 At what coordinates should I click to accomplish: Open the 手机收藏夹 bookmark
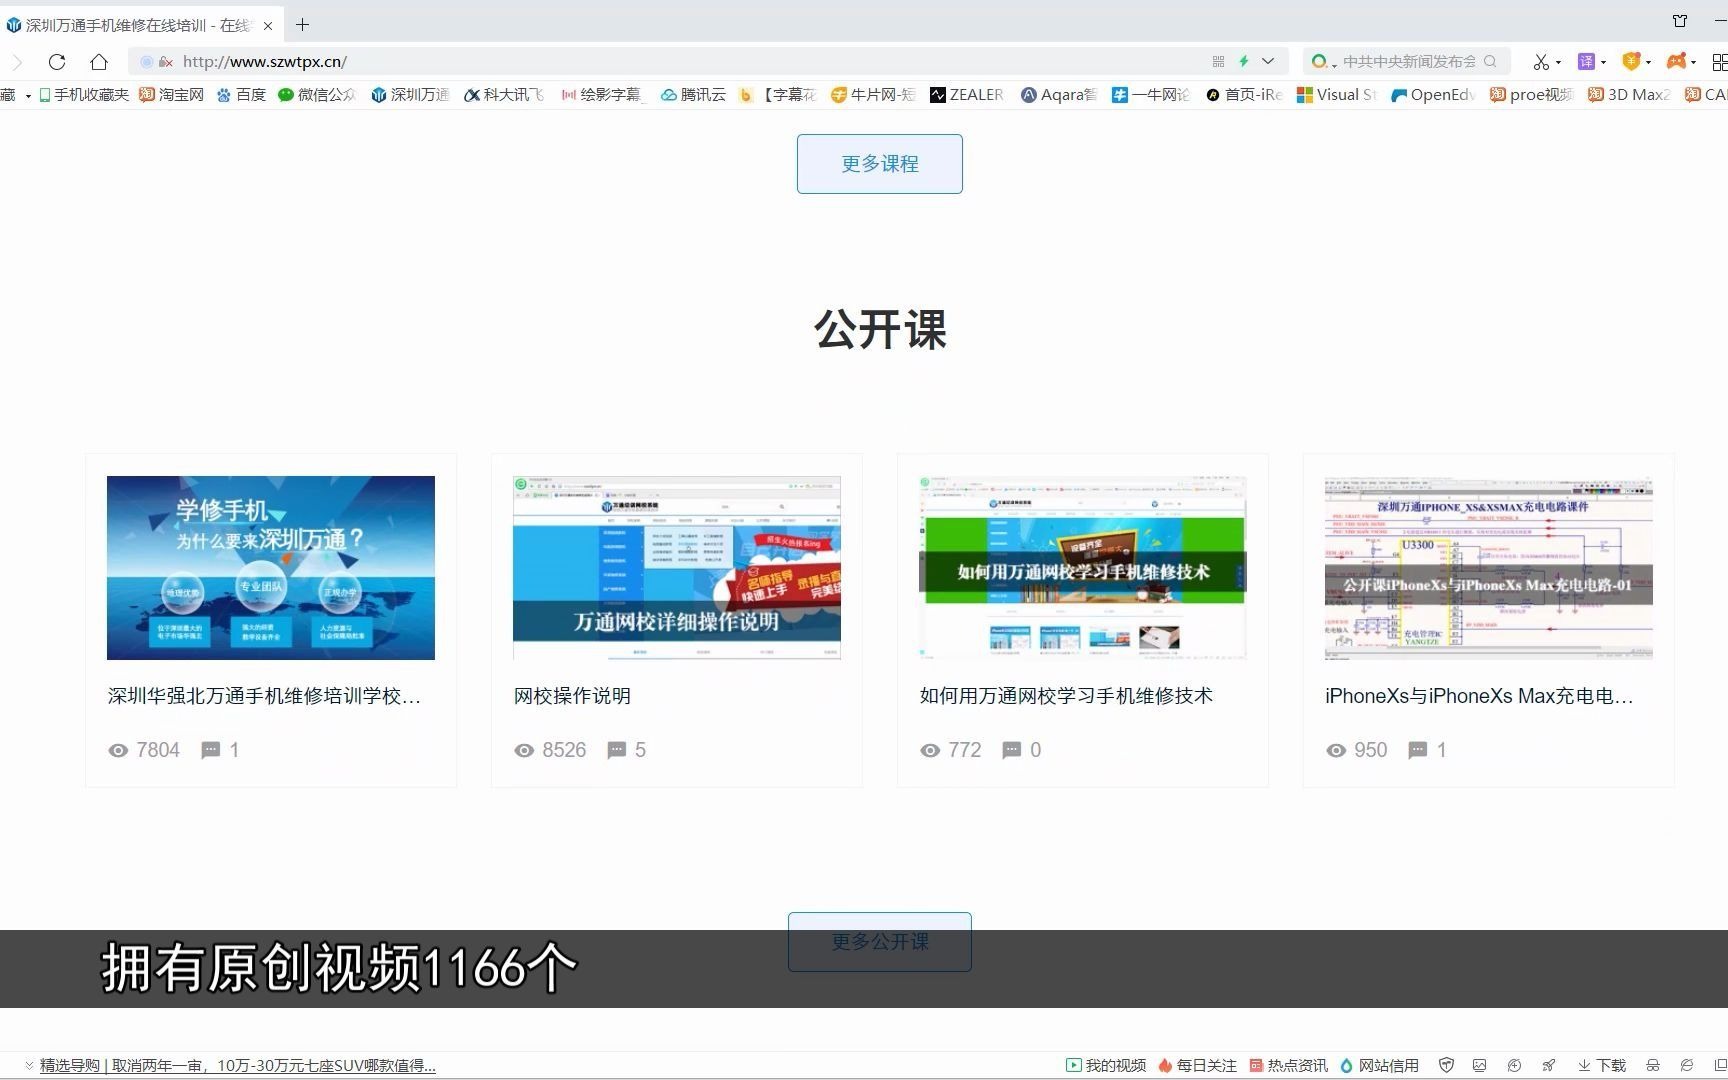84,95
